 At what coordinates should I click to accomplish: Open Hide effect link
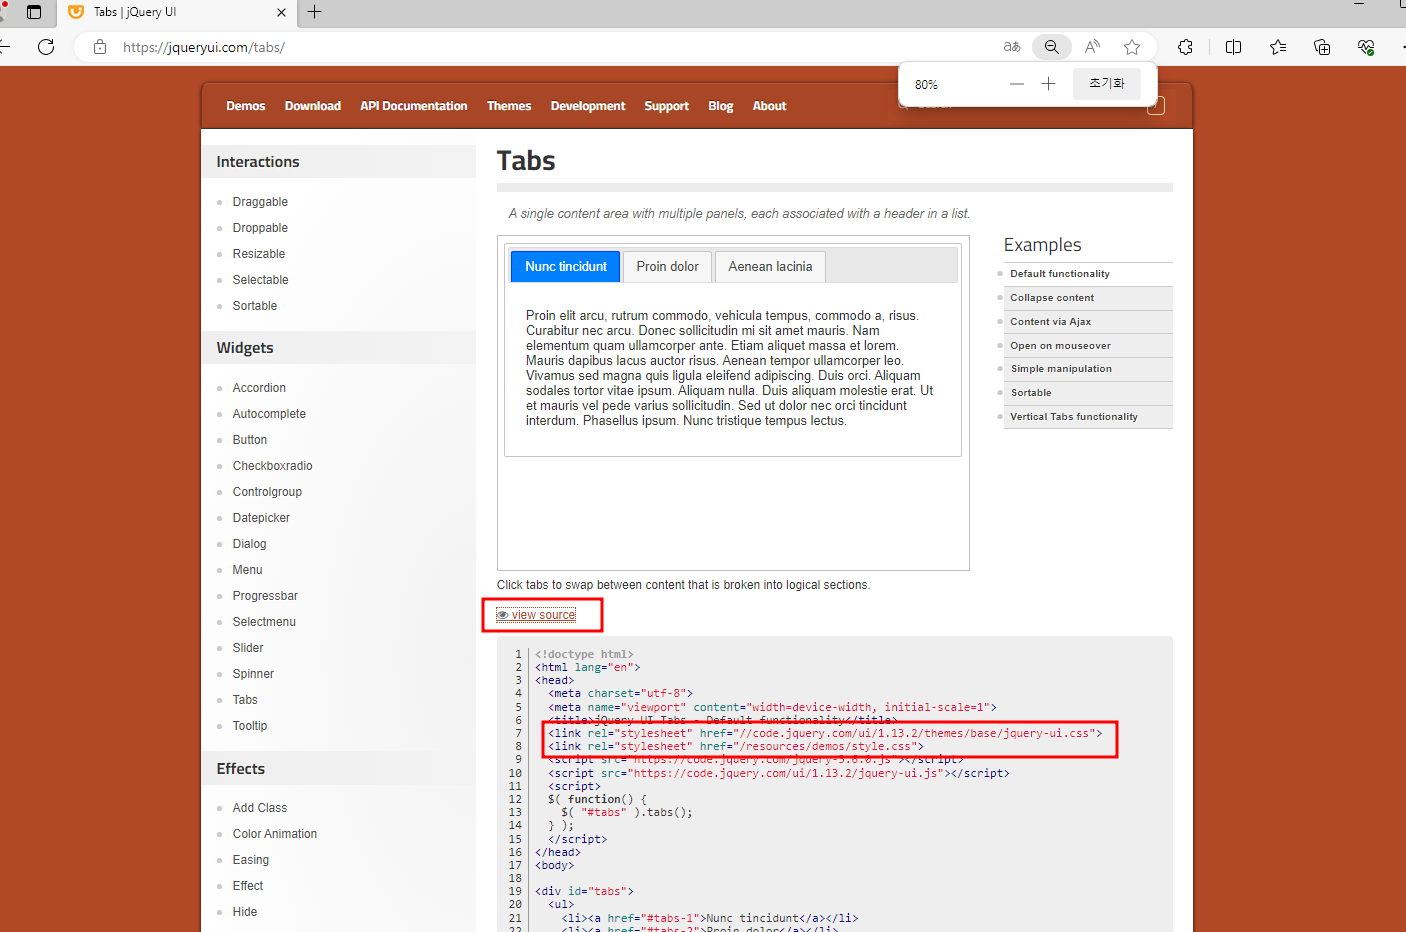244,912
